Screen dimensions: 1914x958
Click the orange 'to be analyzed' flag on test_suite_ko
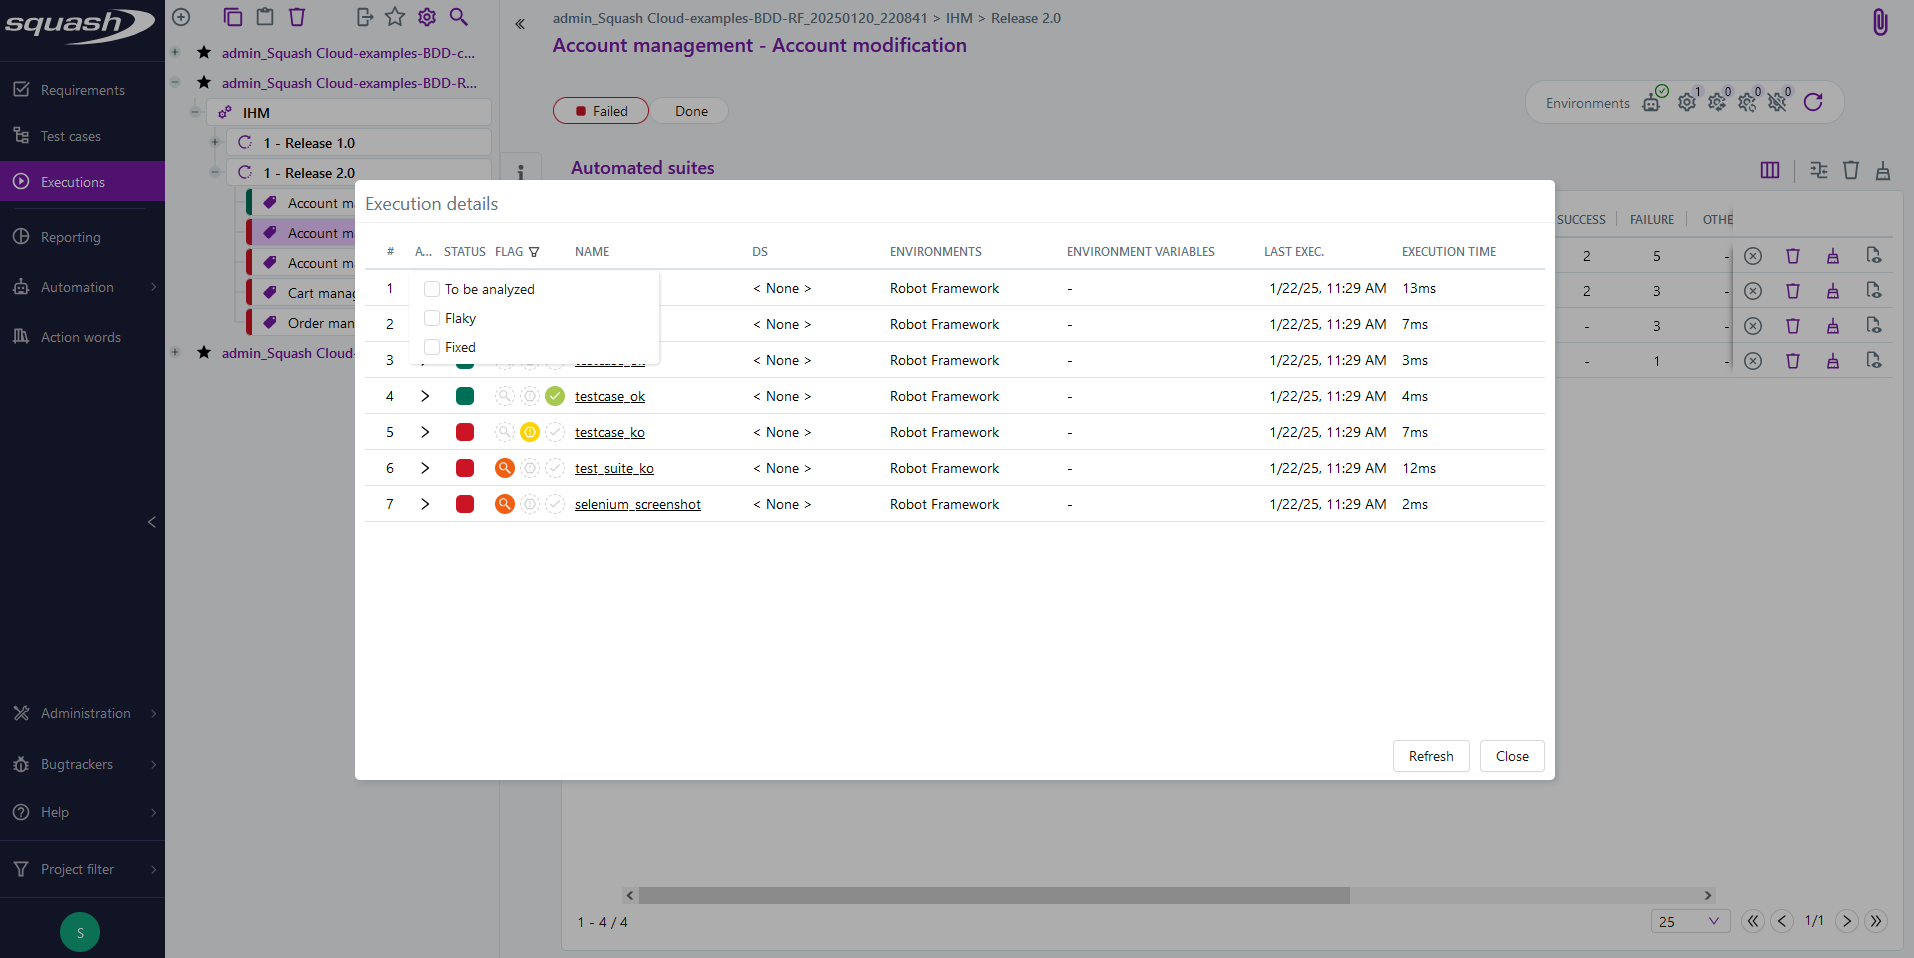click(505, 468)
